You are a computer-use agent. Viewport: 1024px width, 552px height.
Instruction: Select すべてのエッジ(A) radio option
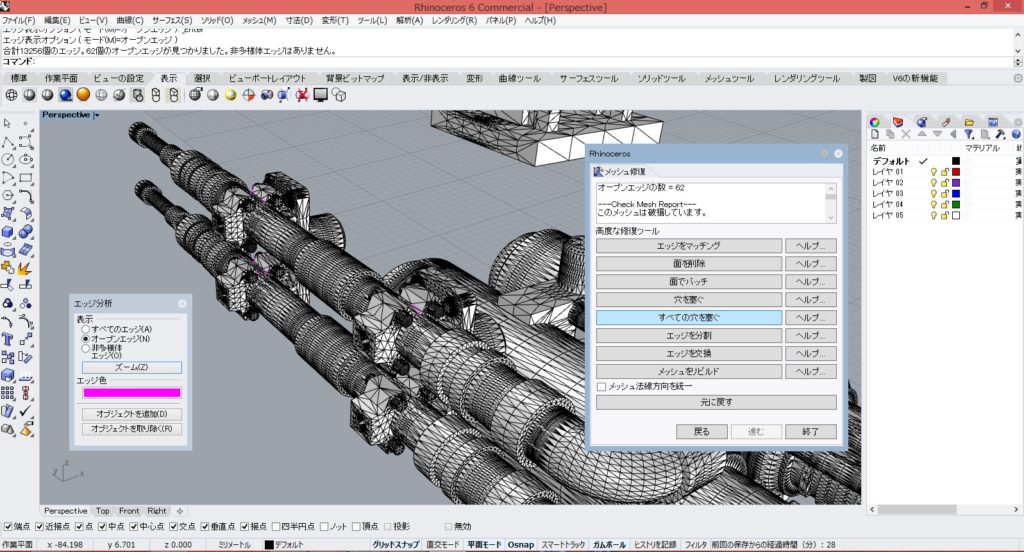pyautogui.click(x=86, y=330)
